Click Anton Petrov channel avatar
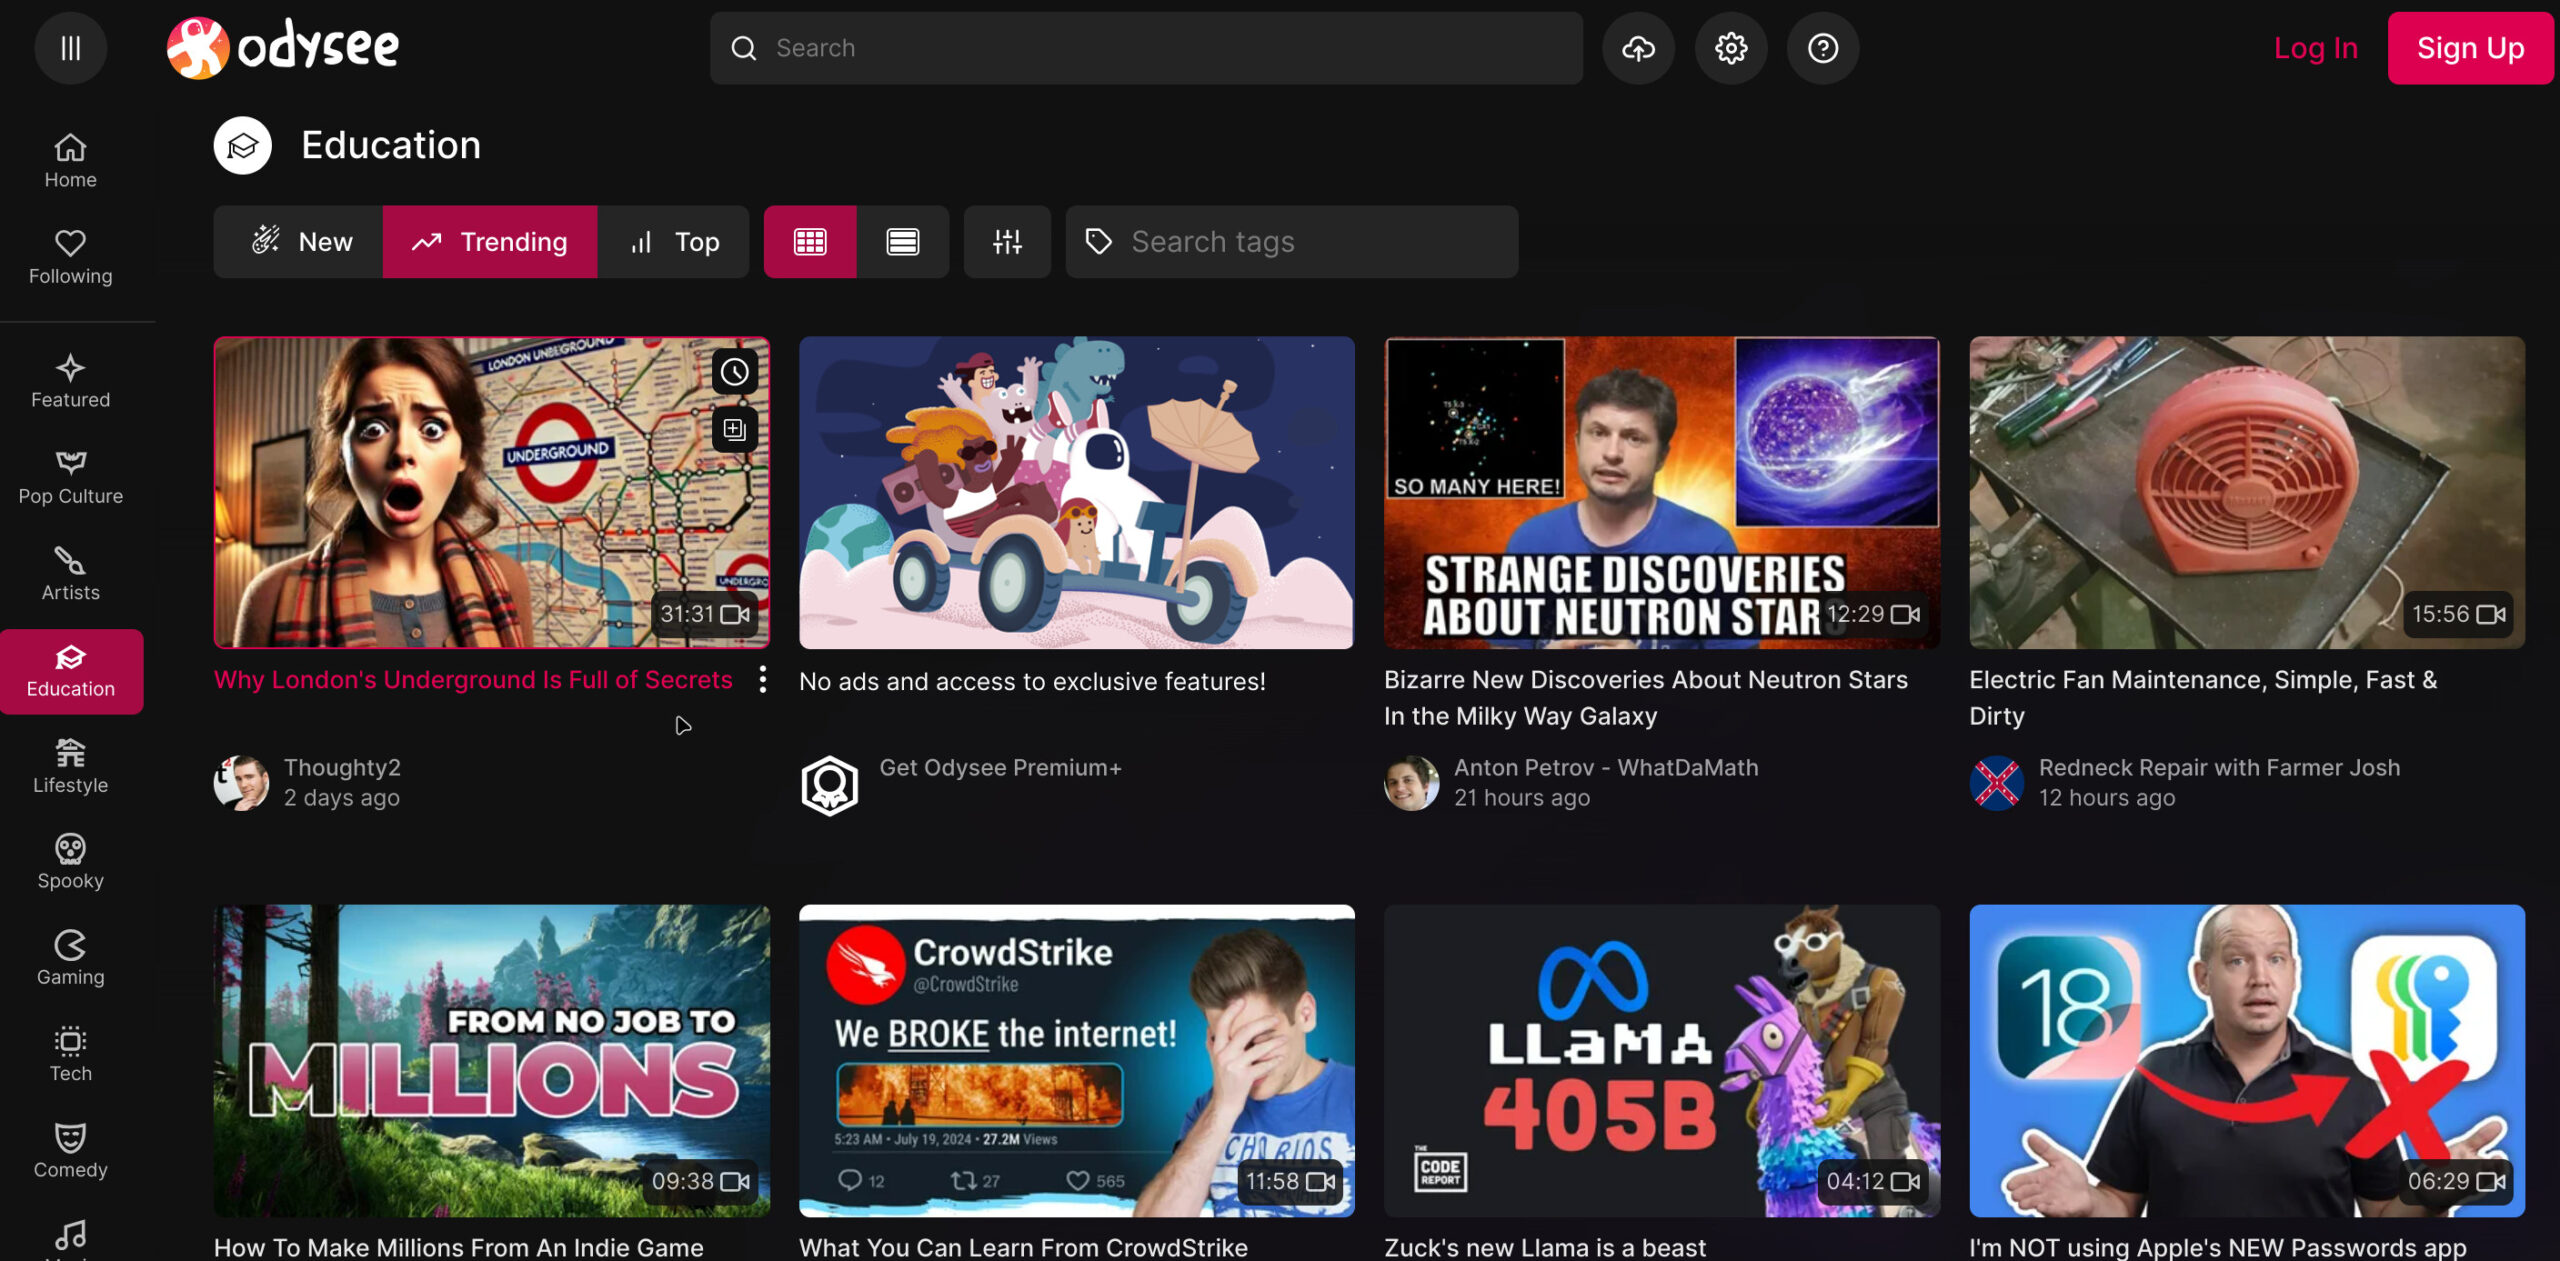 (x=1412, y=783)
